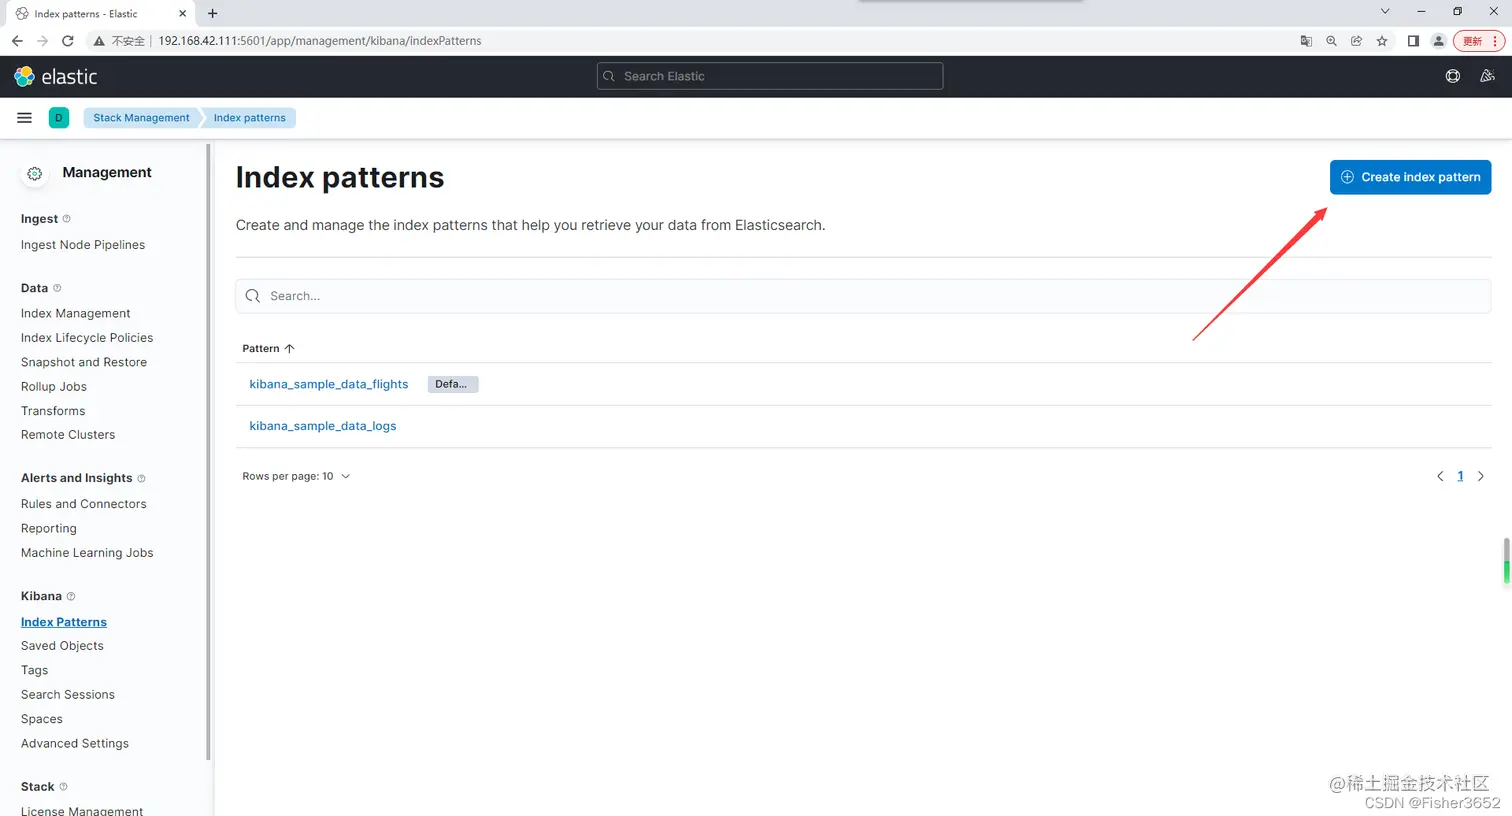Image resolution: width=1512 pixels, height=816 pixels.
Task: Open Advanced Settings in sidebar
Action: pyautogui.click(x=75, y=744)
